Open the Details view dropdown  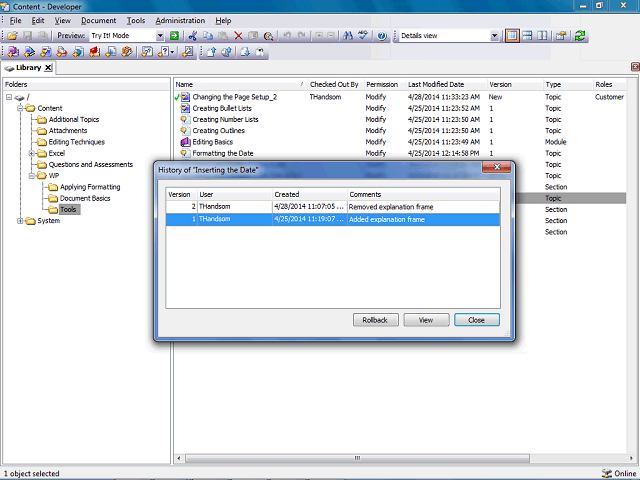click(x=494, y=36)
